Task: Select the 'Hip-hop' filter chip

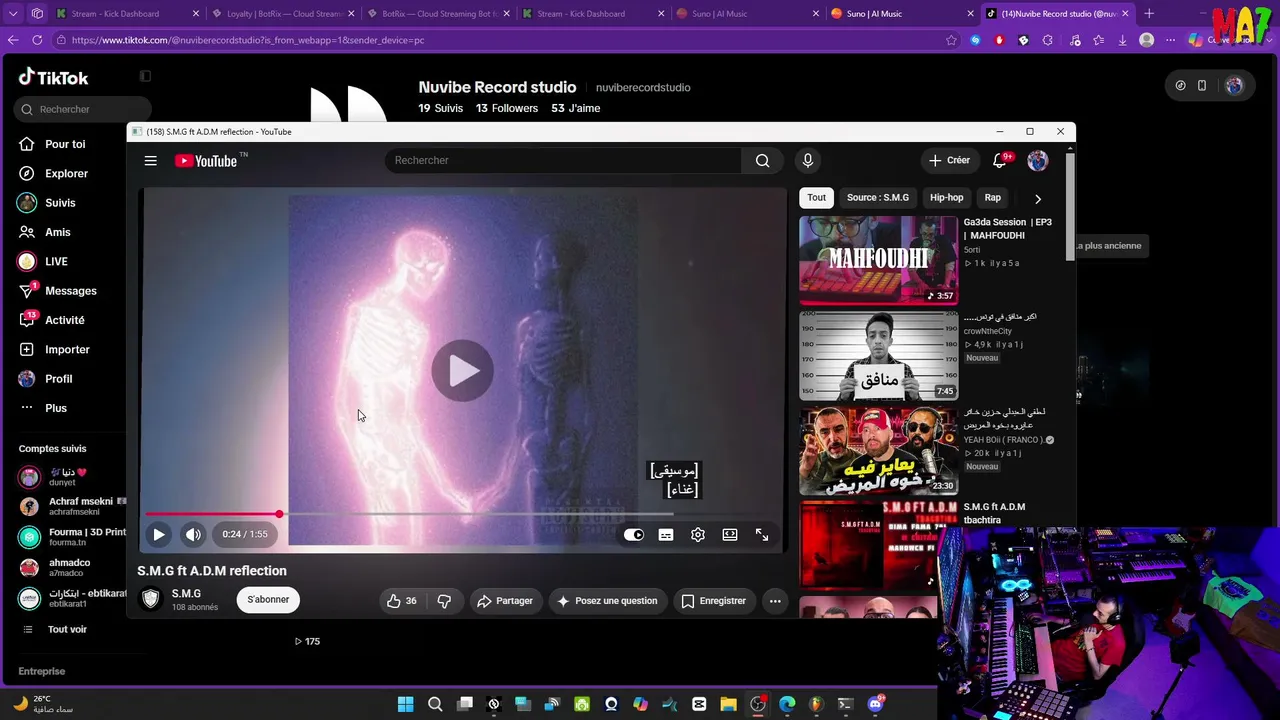Action: (947, 198)
